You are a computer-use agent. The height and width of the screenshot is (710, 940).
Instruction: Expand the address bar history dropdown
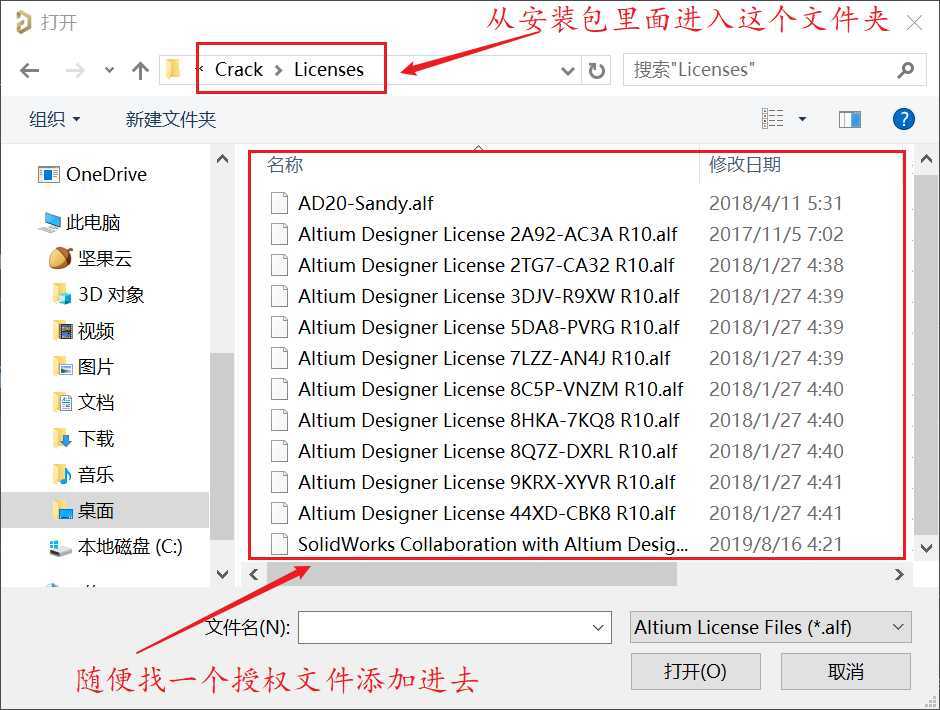(x=567, y=71)
